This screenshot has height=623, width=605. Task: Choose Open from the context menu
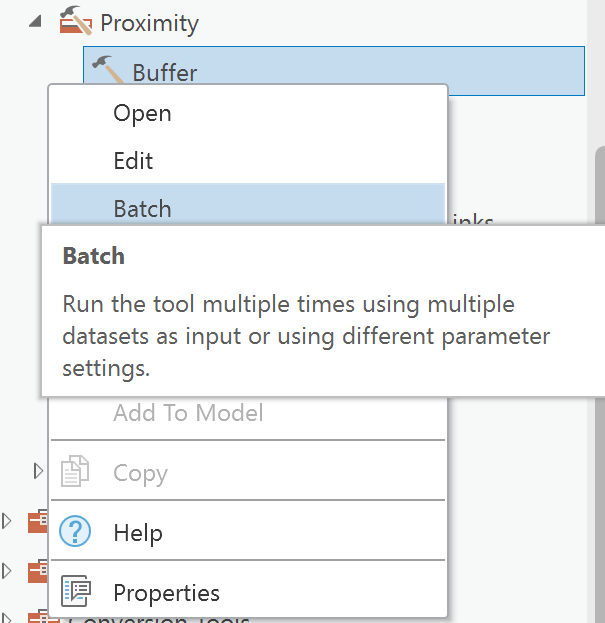click(x=142, y=113)
